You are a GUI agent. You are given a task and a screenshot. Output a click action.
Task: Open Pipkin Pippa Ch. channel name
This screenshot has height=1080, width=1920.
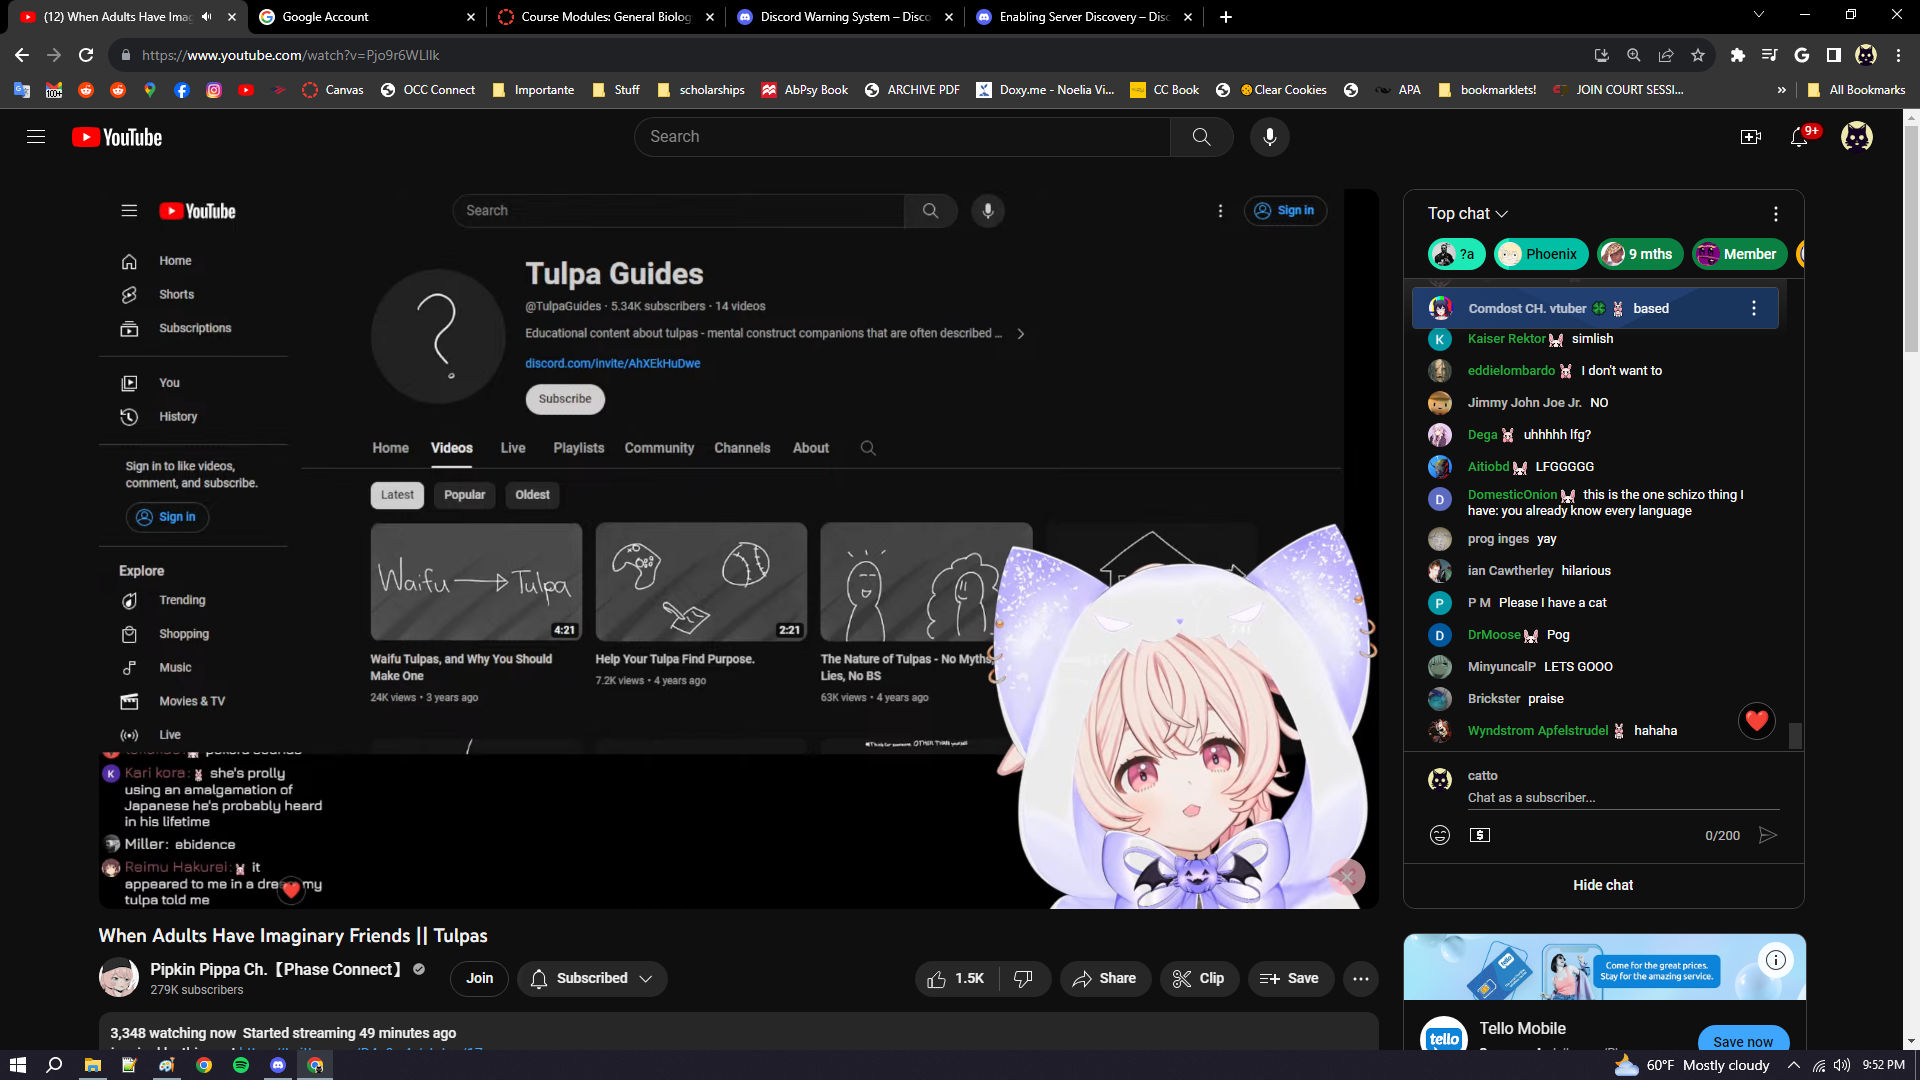[275, 969]
